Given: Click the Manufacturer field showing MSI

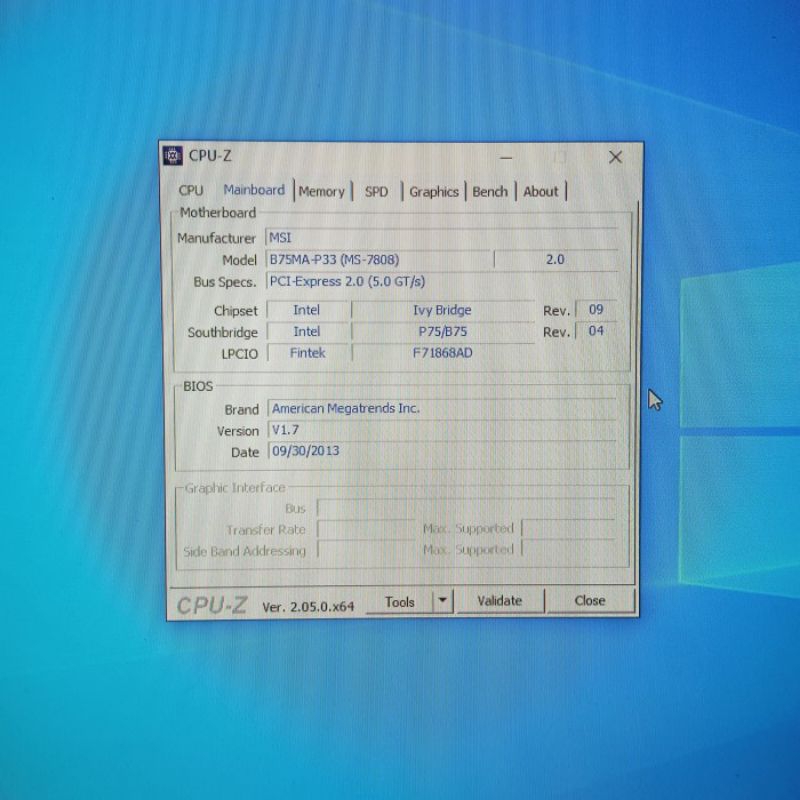Looking at the screenshot, I should (x=440, y=238).
